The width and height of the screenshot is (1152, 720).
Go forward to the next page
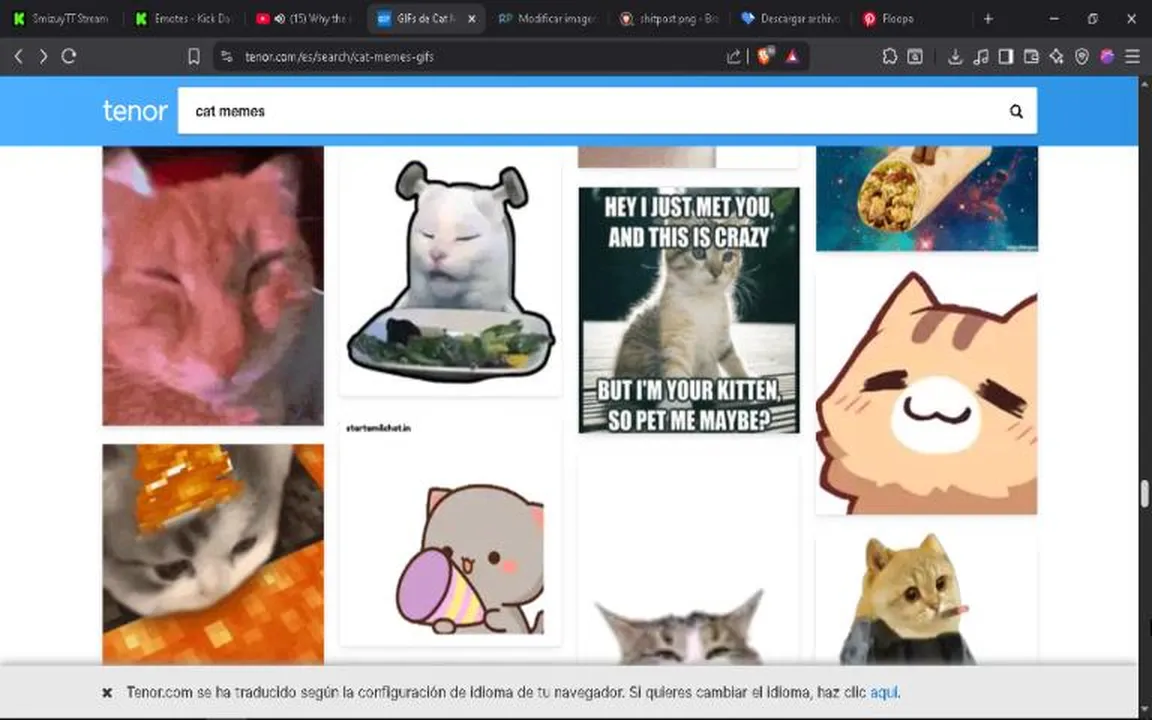(x=43, y=57)
